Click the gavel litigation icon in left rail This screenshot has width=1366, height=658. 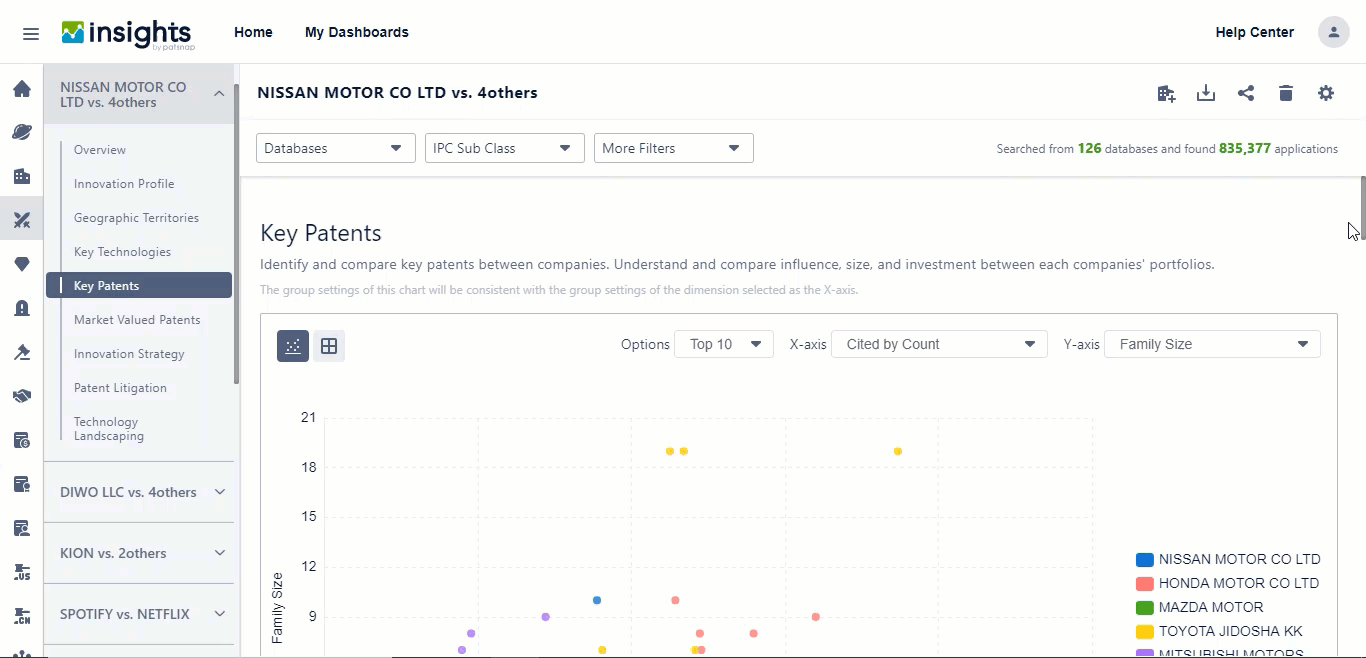click(22, 352)
